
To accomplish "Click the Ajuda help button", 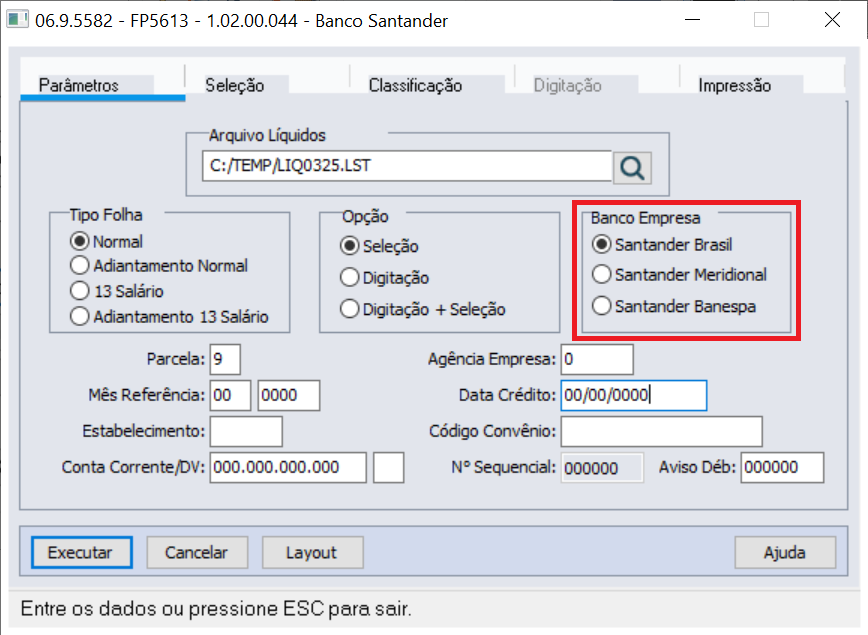I will point(785,552).
